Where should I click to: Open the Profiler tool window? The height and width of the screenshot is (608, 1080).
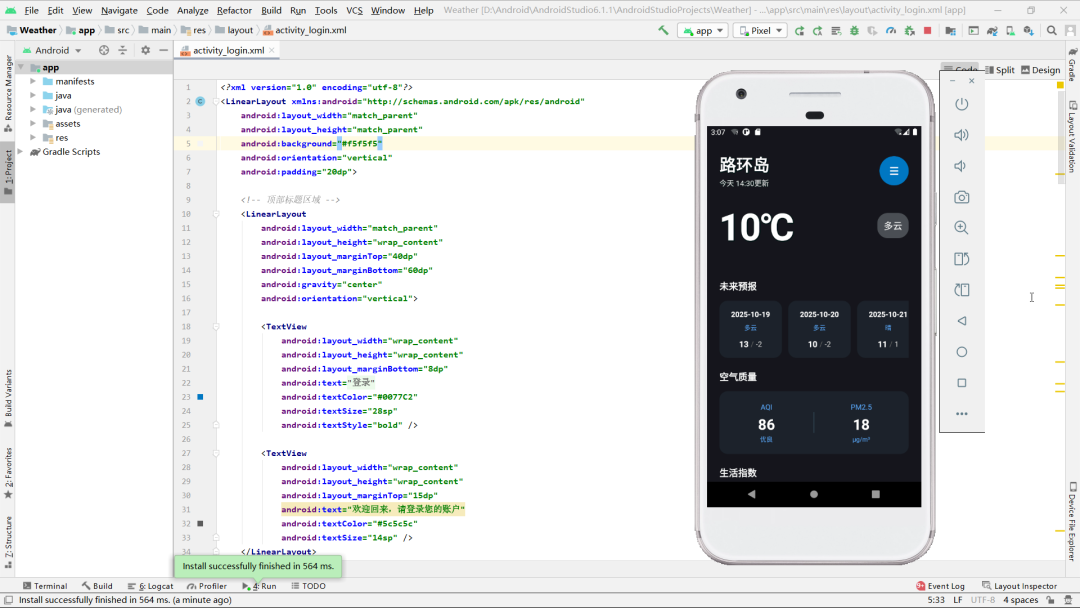coord(207,586)
